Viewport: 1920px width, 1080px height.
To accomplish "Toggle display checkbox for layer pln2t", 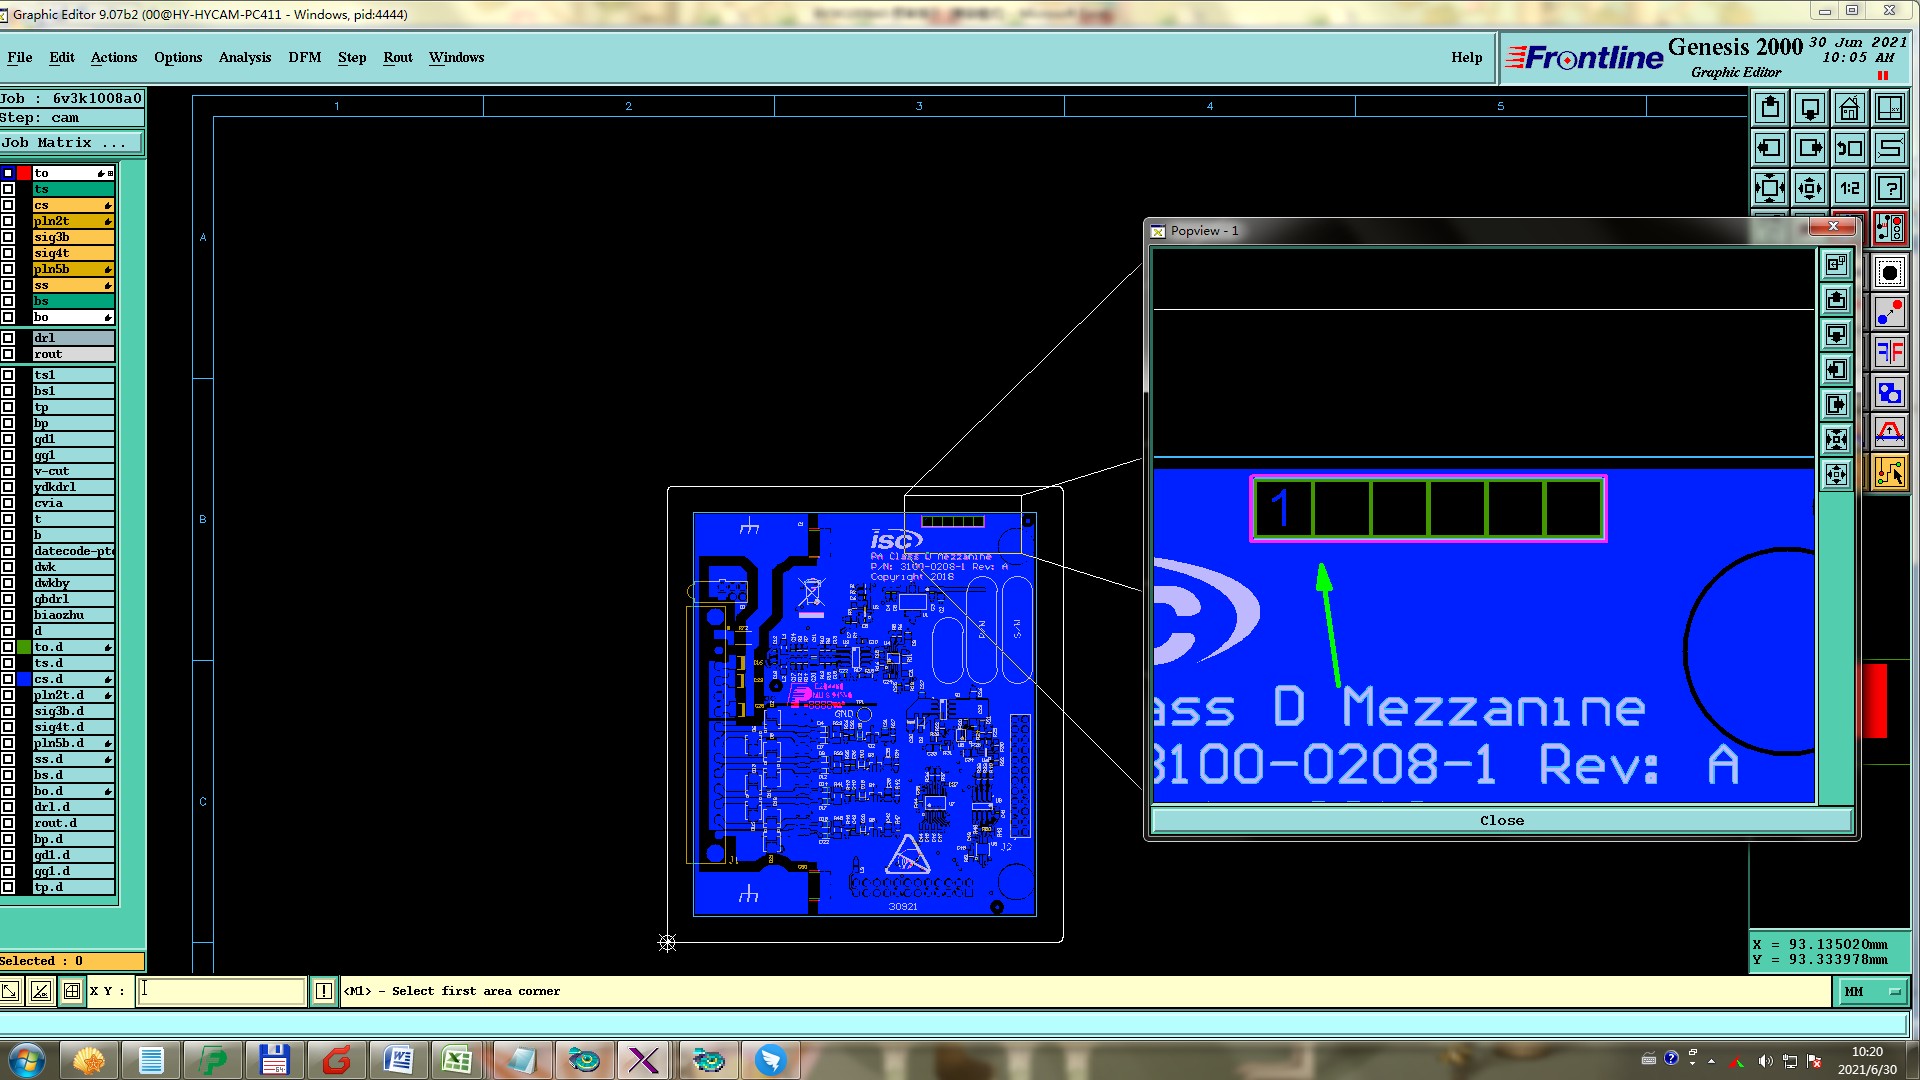I will pos(8,221).
